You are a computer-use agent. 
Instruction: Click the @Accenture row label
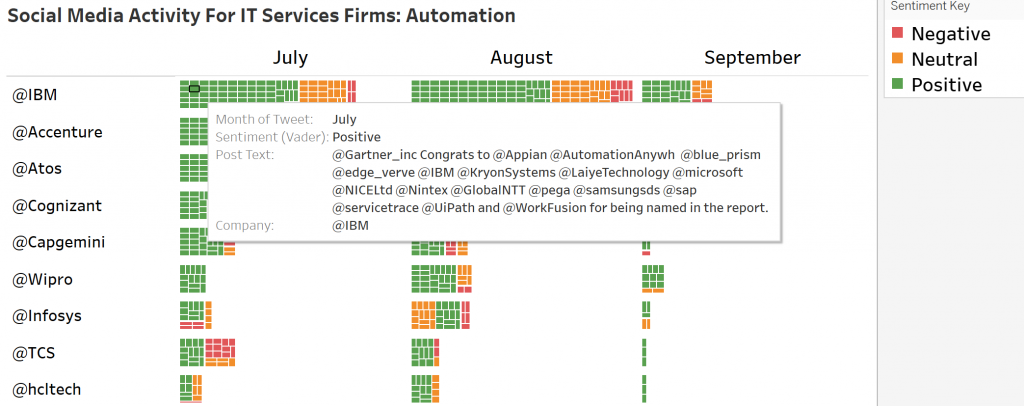pos(57,132)
